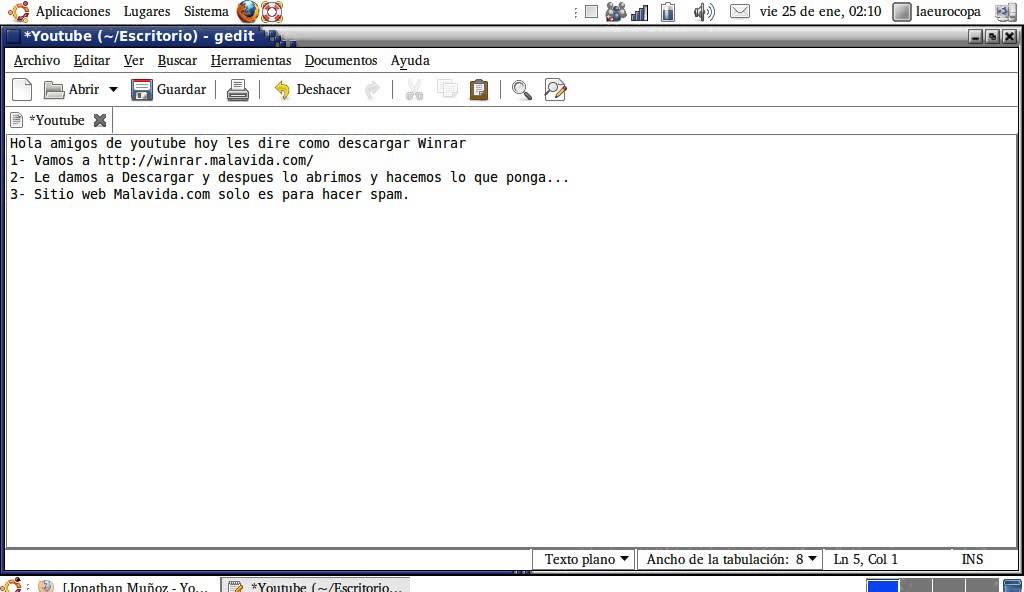Viewport: 1024px width, 592px height.
Task: Switch to Jonathan Muñoz browser window in taskbar
Action: tap(123, 585)
